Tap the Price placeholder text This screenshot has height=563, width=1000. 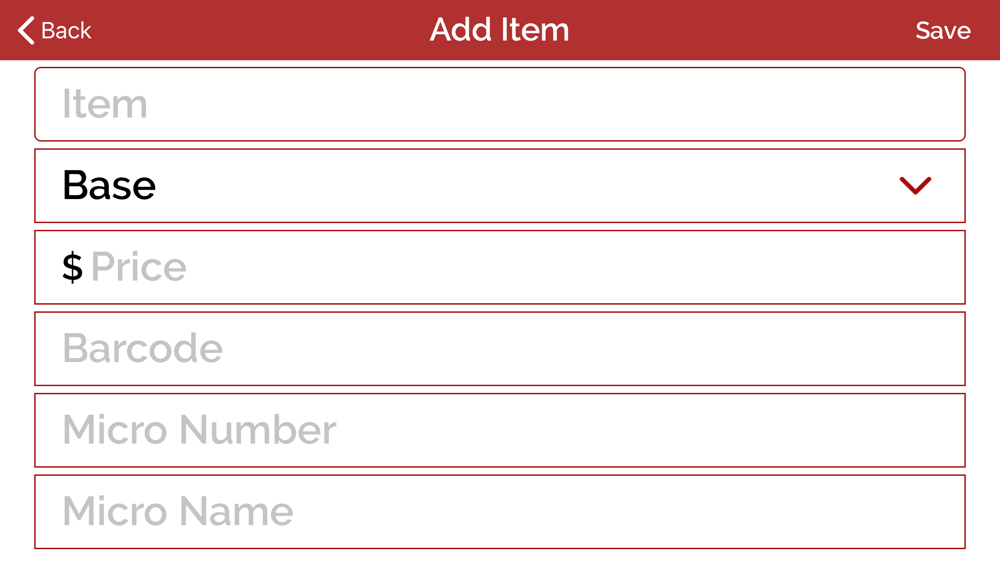coord(139,267)
